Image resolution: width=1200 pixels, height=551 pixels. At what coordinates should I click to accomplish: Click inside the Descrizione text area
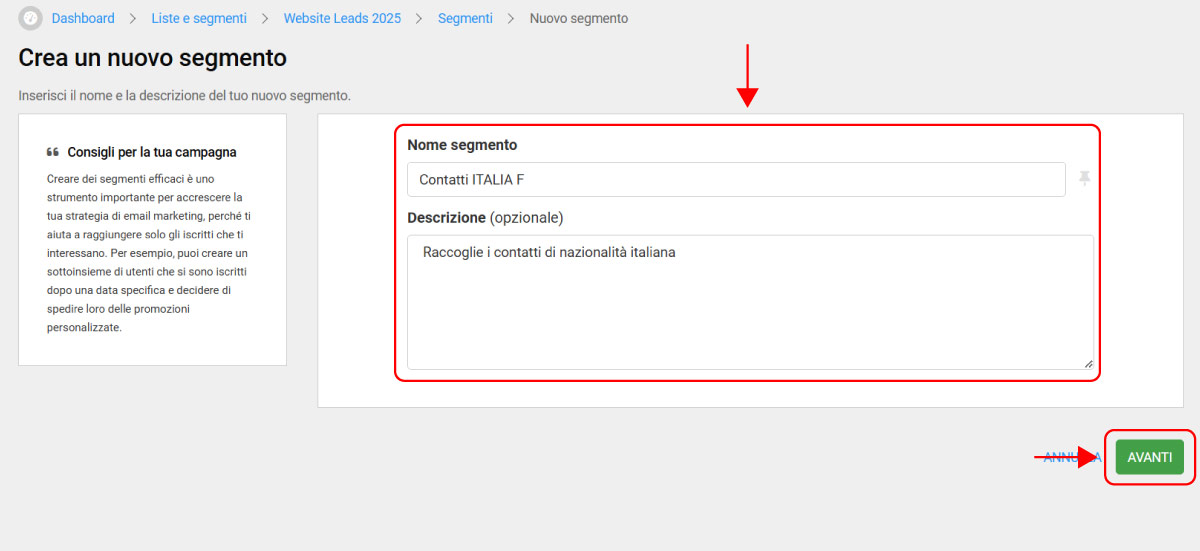pyautogui.click(x=750, y=302)
